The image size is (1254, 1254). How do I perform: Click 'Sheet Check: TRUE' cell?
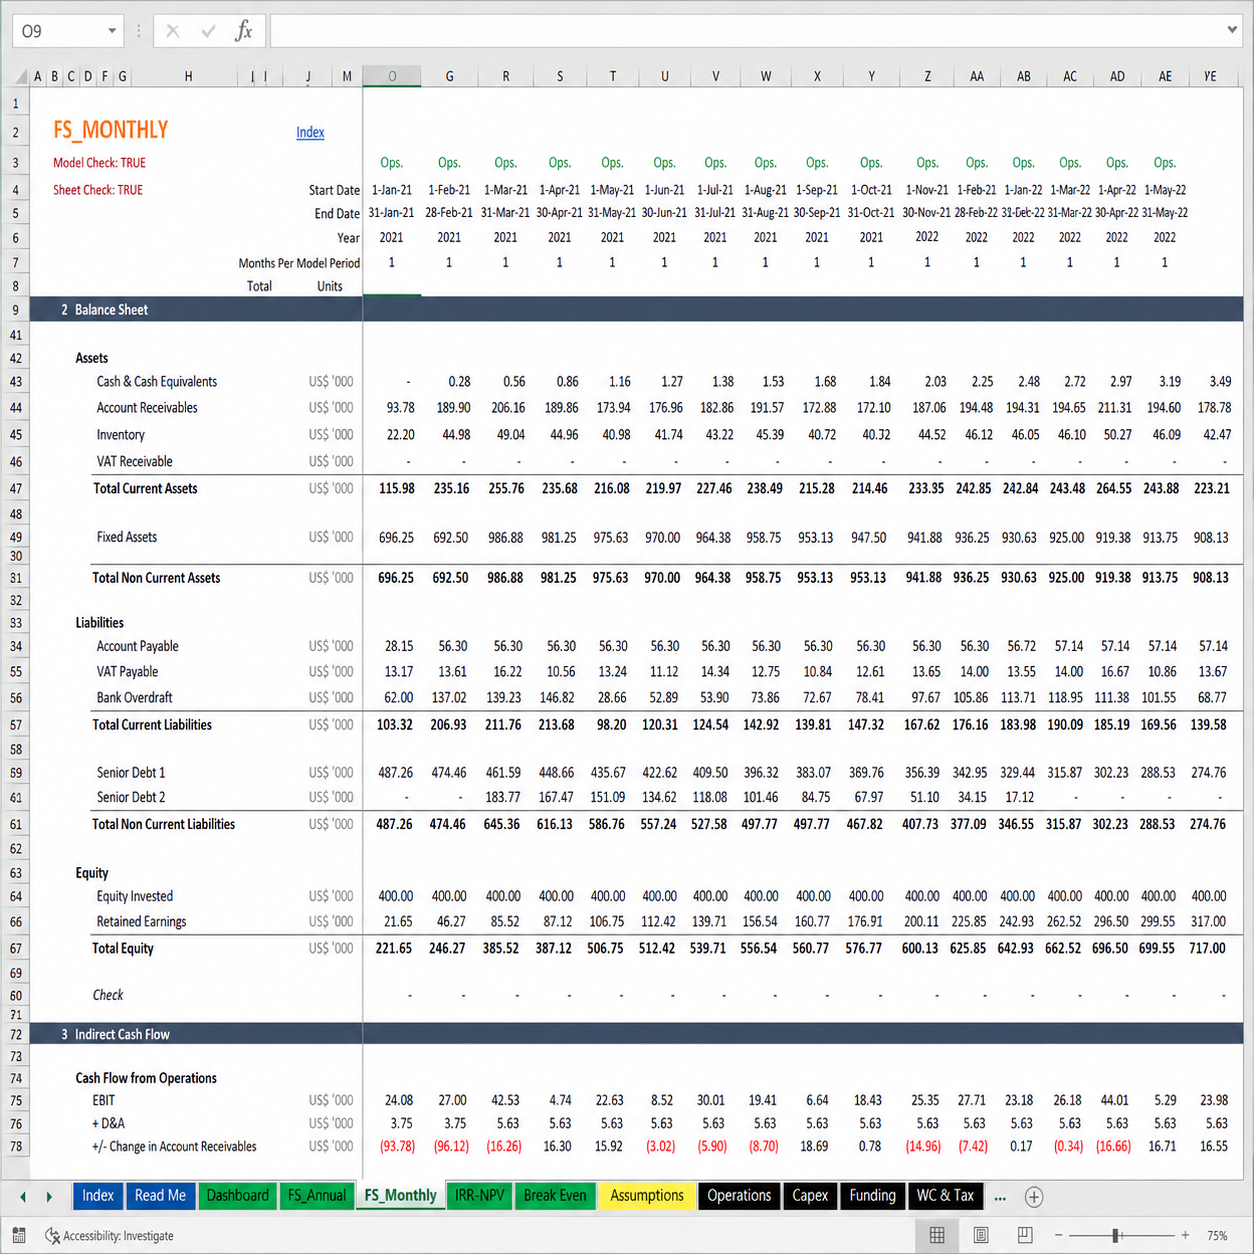click(98, 190)
